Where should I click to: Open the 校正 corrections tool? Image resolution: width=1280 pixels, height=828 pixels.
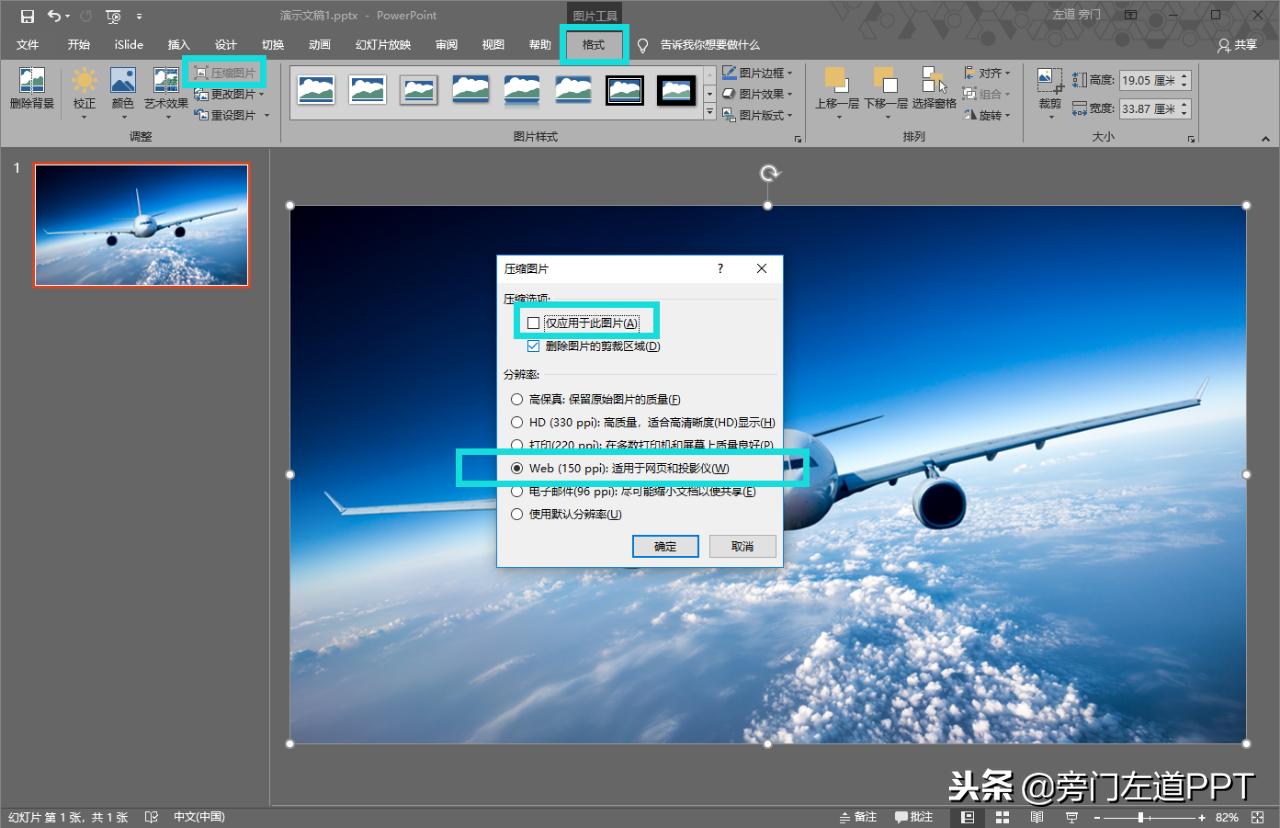(x=84, y=82)
